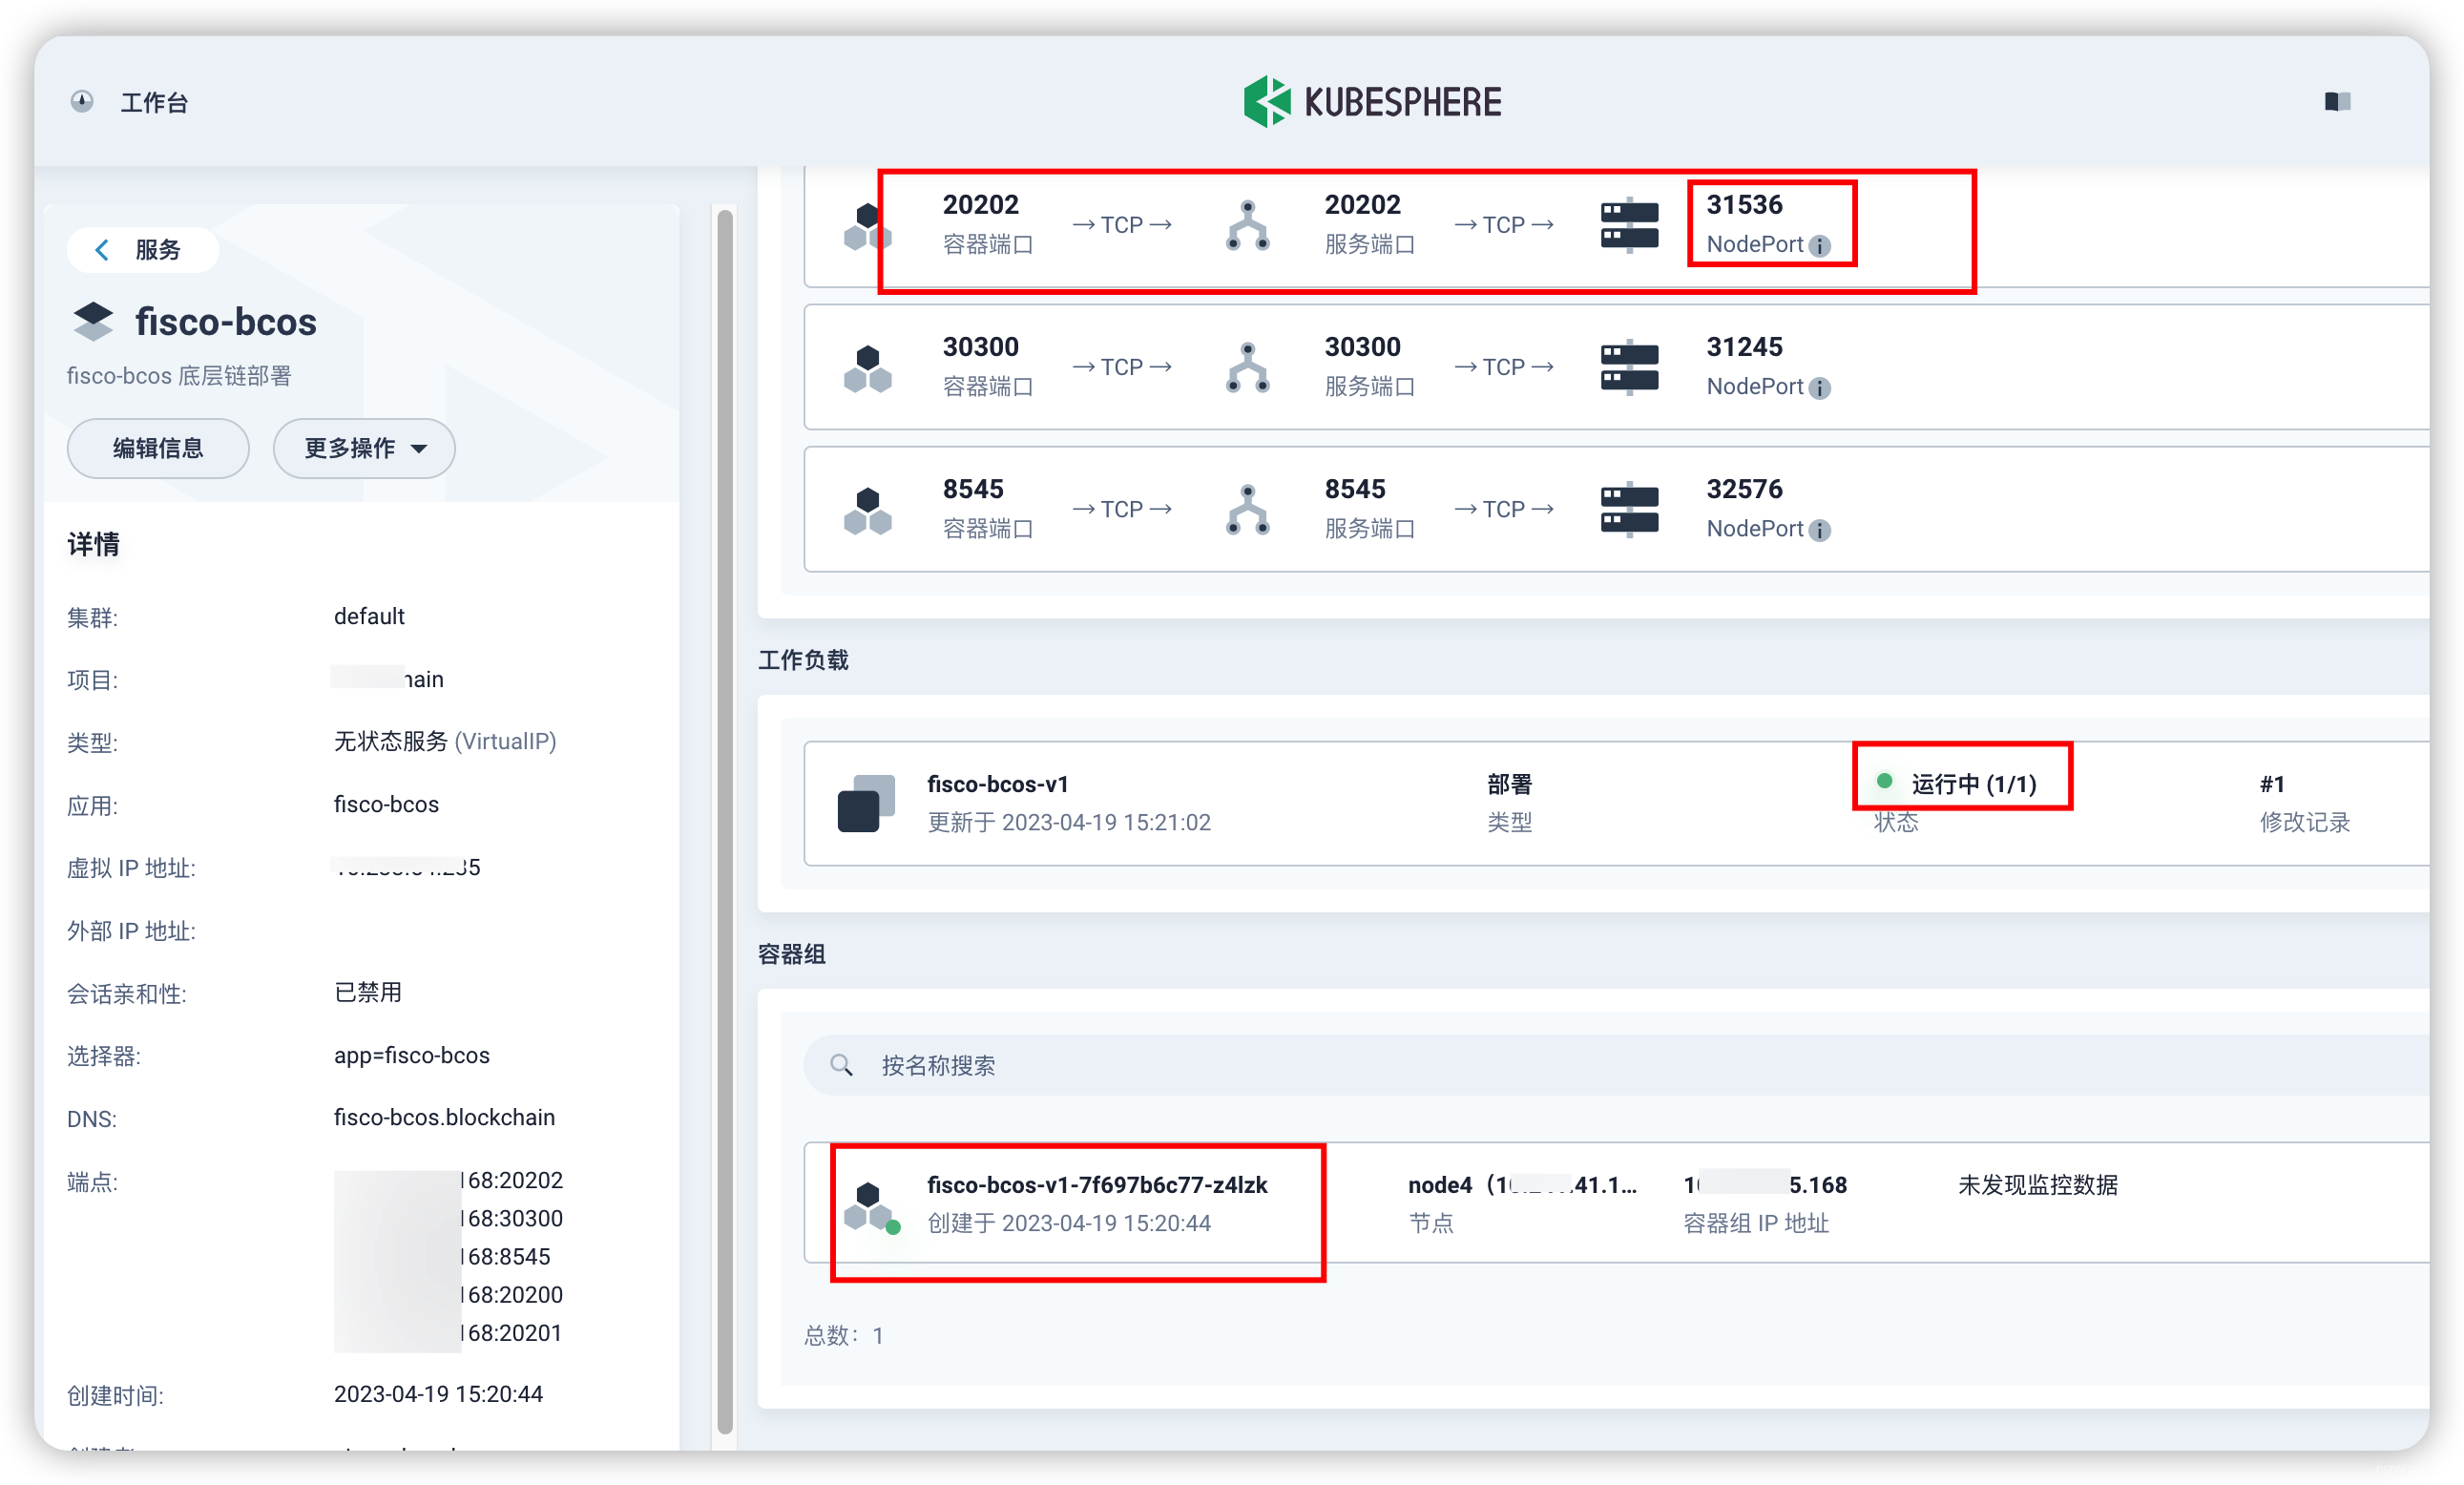This screenshot has width=2464, height=1485.
Task: Click node server icon beside 31245
Action: tap(1629, 368)
